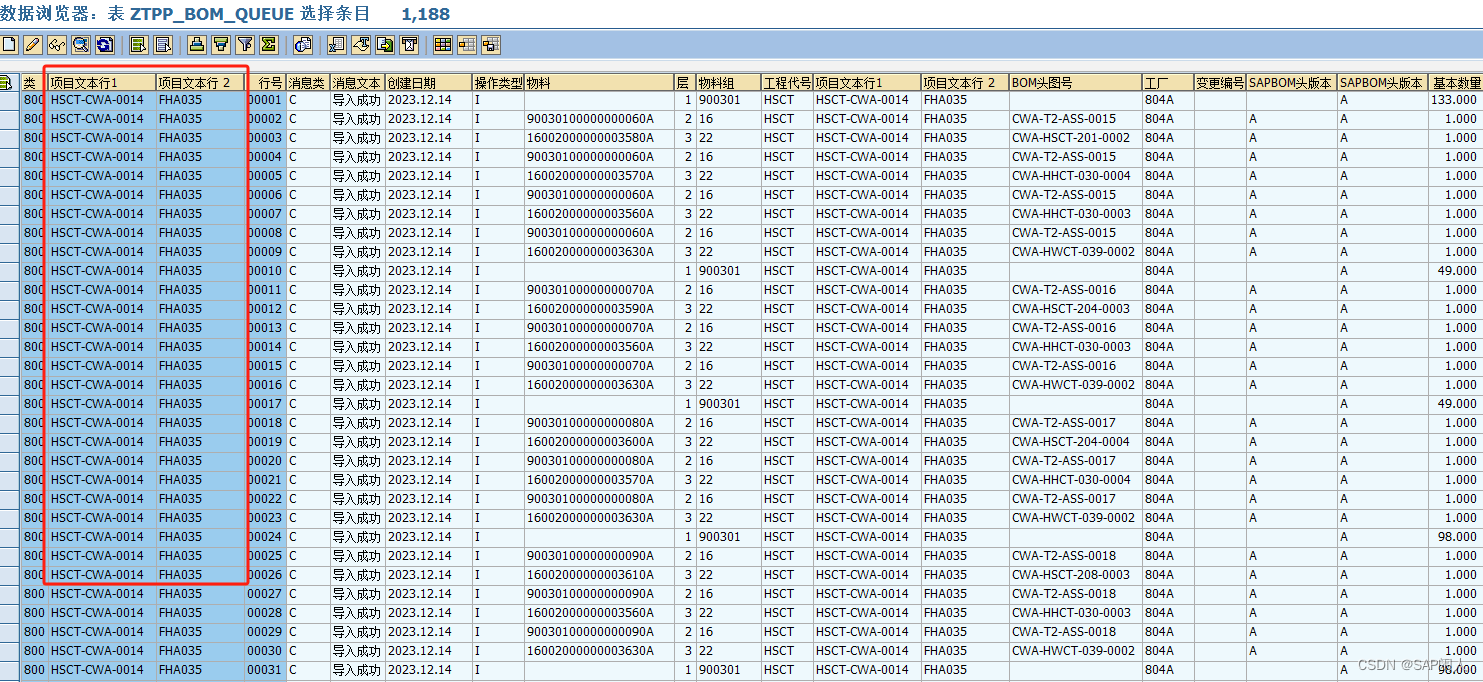The height and width of the screenshot is (682, 1483).
Task: Click row number cell 00012
Action: tap(265, 309)
